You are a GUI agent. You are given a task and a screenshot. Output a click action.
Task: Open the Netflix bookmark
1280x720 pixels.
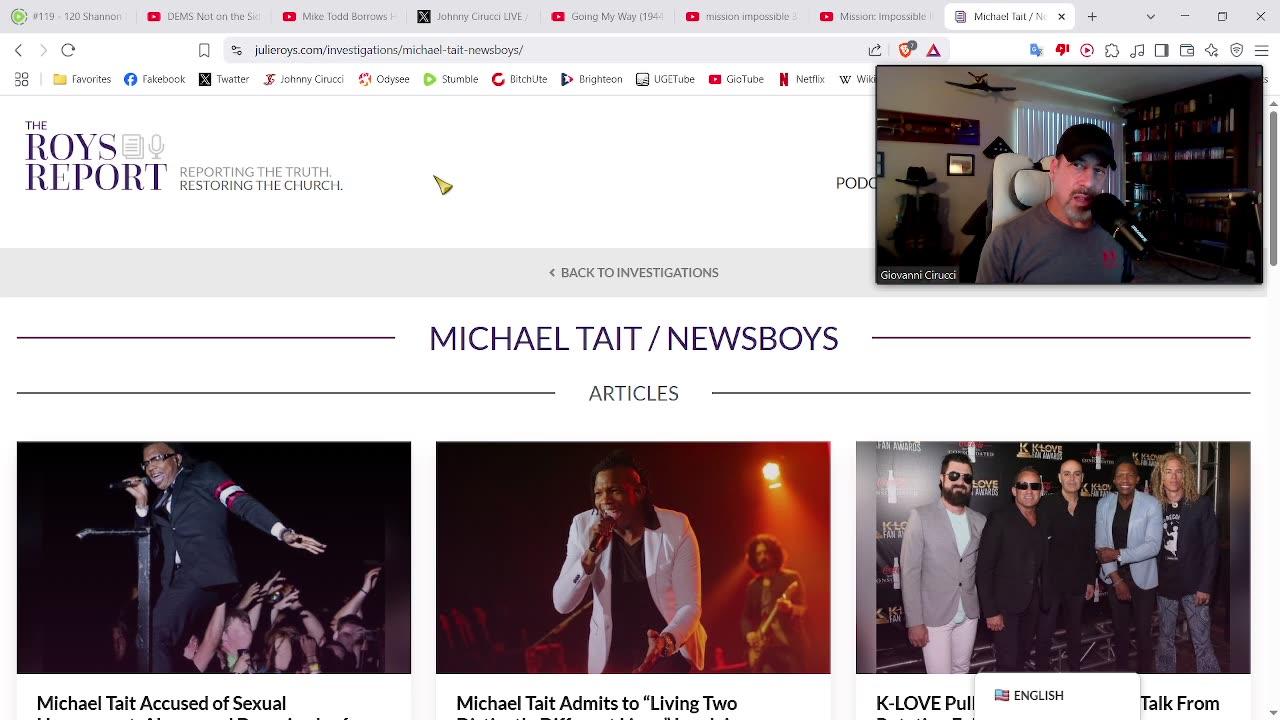point(801,79)
